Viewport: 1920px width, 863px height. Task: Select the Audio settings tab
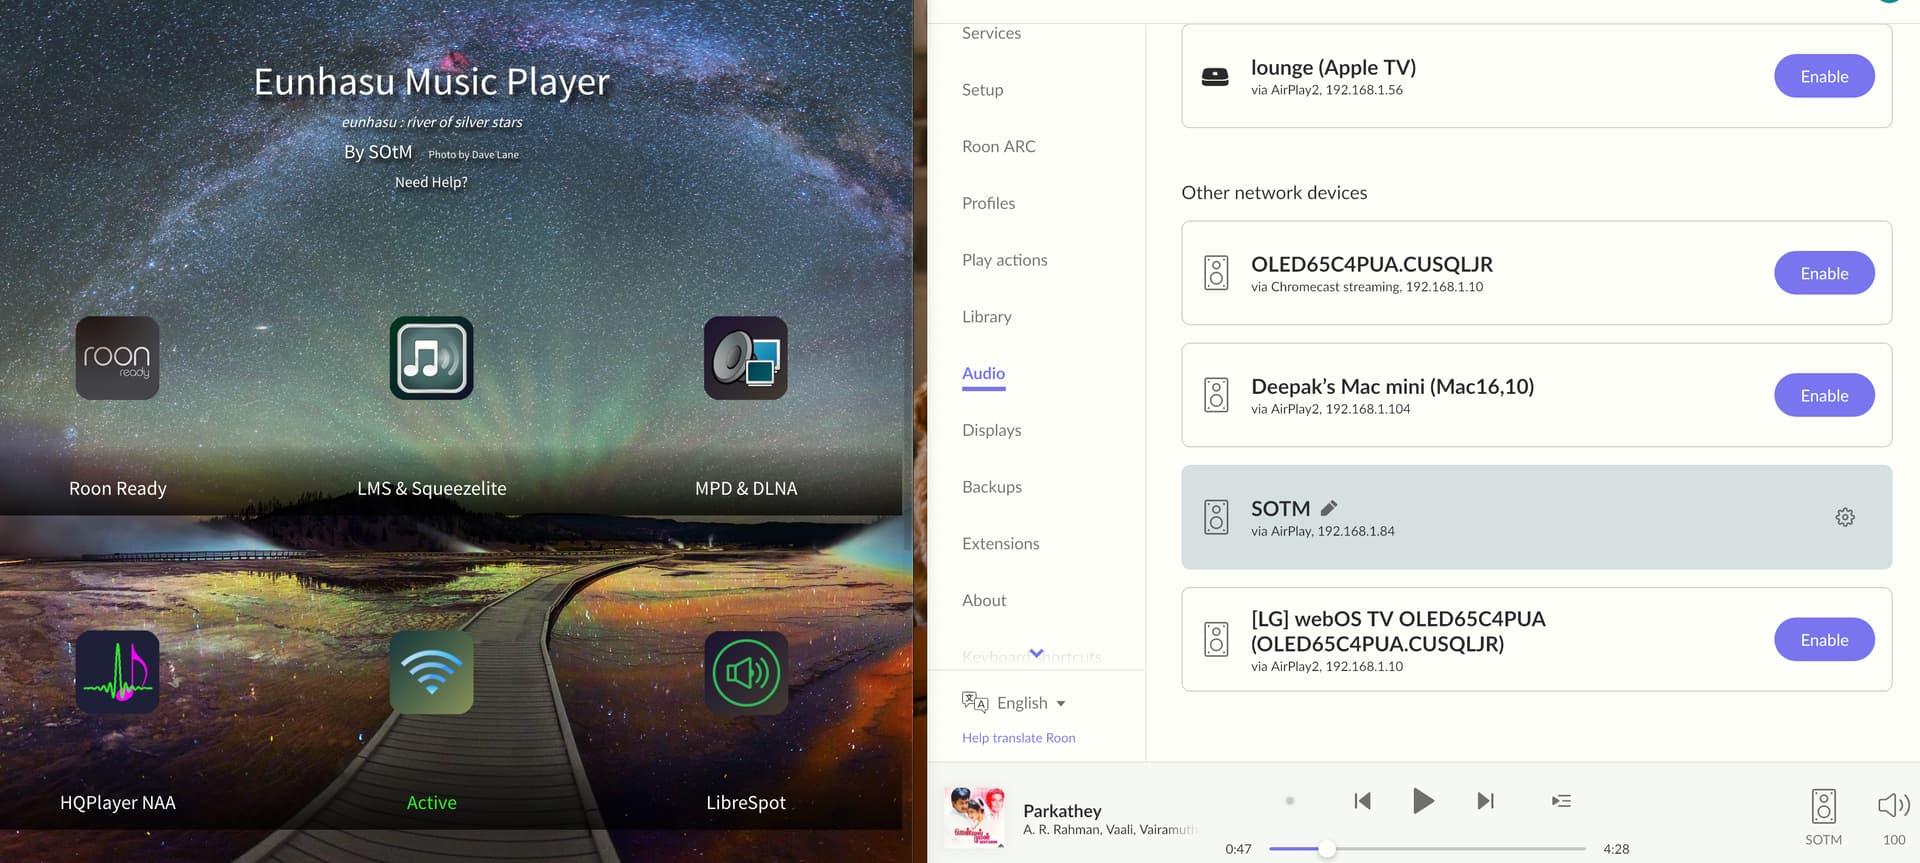[983, 373]
